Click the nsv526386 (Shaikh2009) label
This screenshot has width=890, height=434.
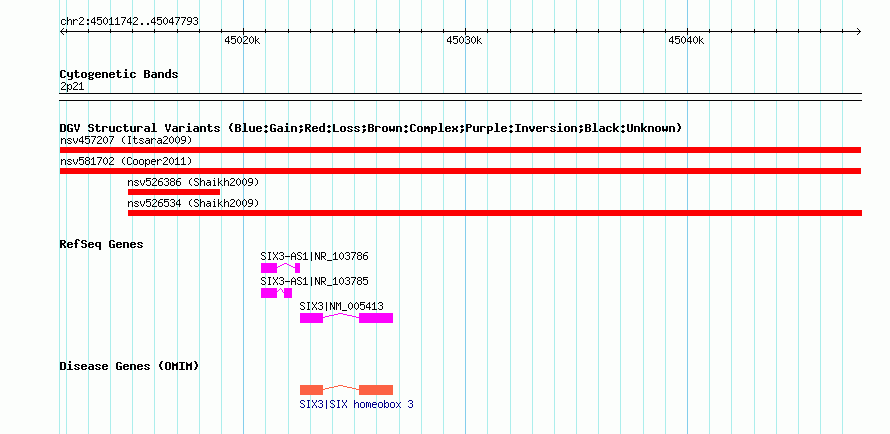click(193, 182)
